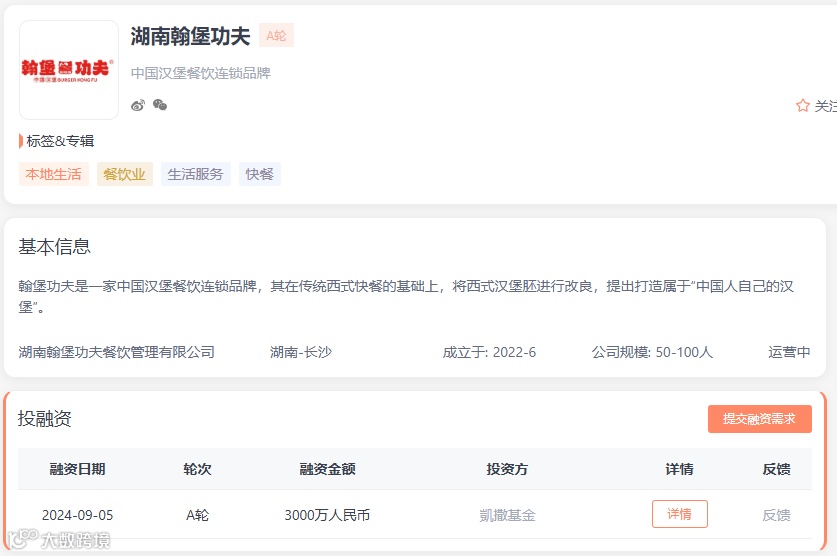This screenshot has height=556, width=837.
Task: Click the 反馈 column header
Action: click(776, 469)
